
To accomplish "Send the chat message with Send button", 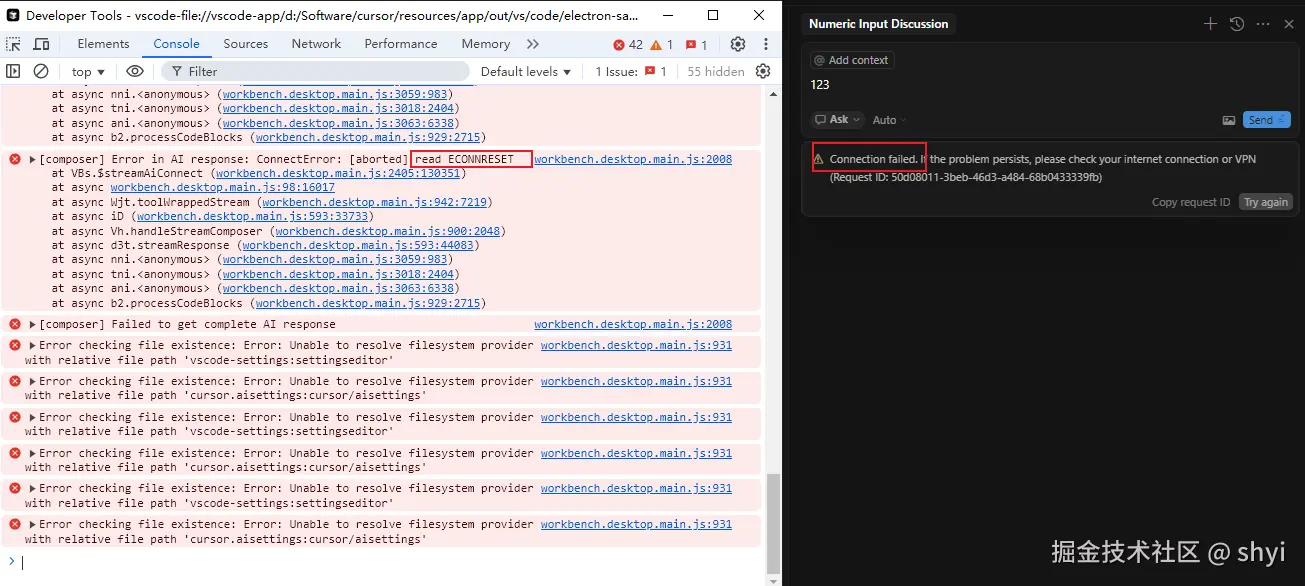I will click(x=1267, y=120).
